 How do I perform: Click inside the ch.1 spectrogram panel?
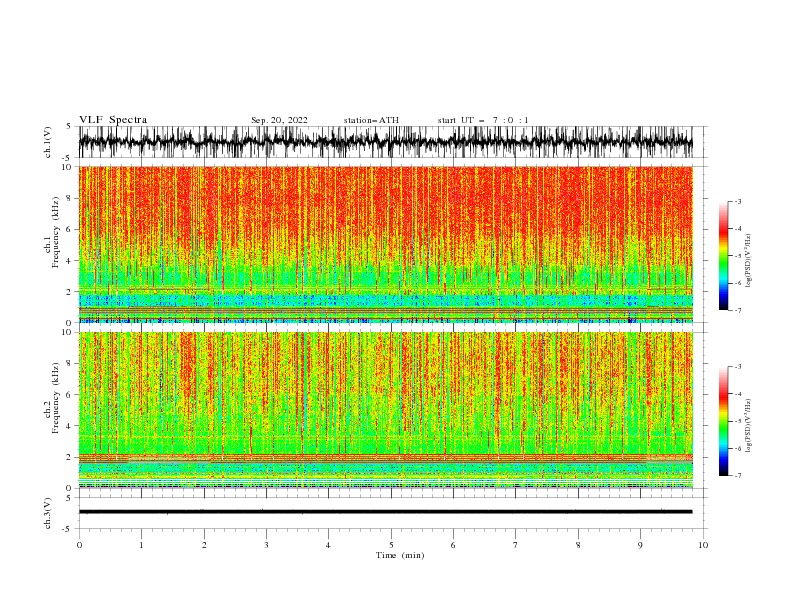click(x=385, y=244)
